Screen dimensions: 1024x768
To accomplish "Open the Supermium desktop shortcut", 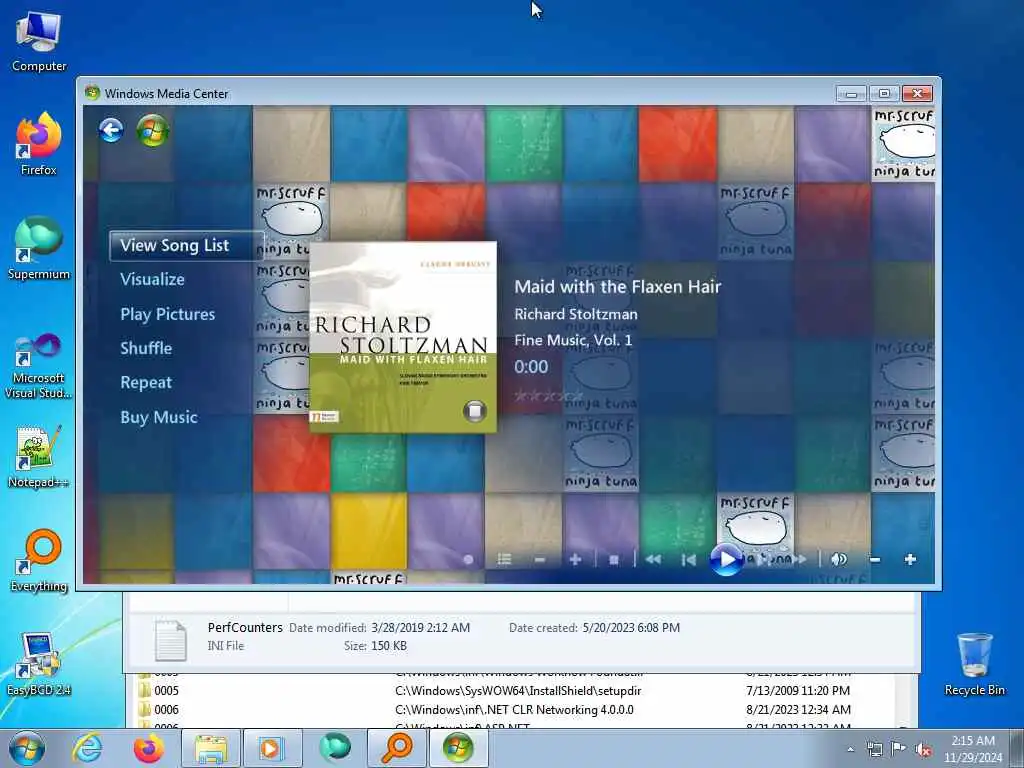I will click(x=39, y=248).
